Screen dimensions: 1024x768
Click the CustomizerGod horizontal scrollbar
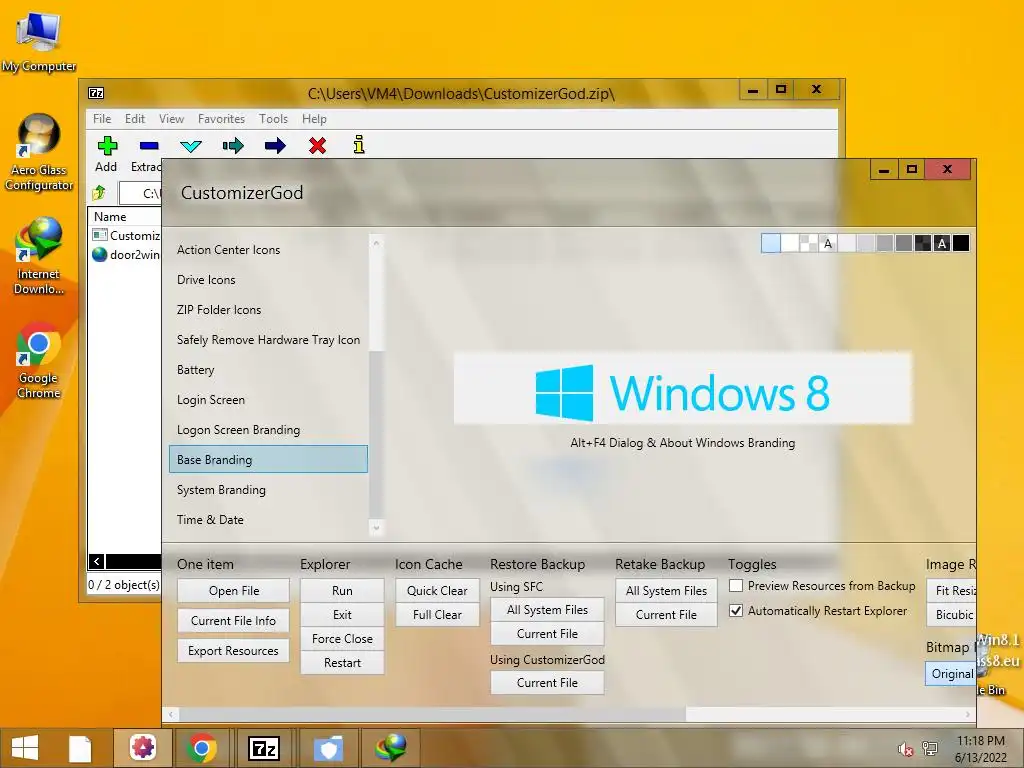(433, 714)
